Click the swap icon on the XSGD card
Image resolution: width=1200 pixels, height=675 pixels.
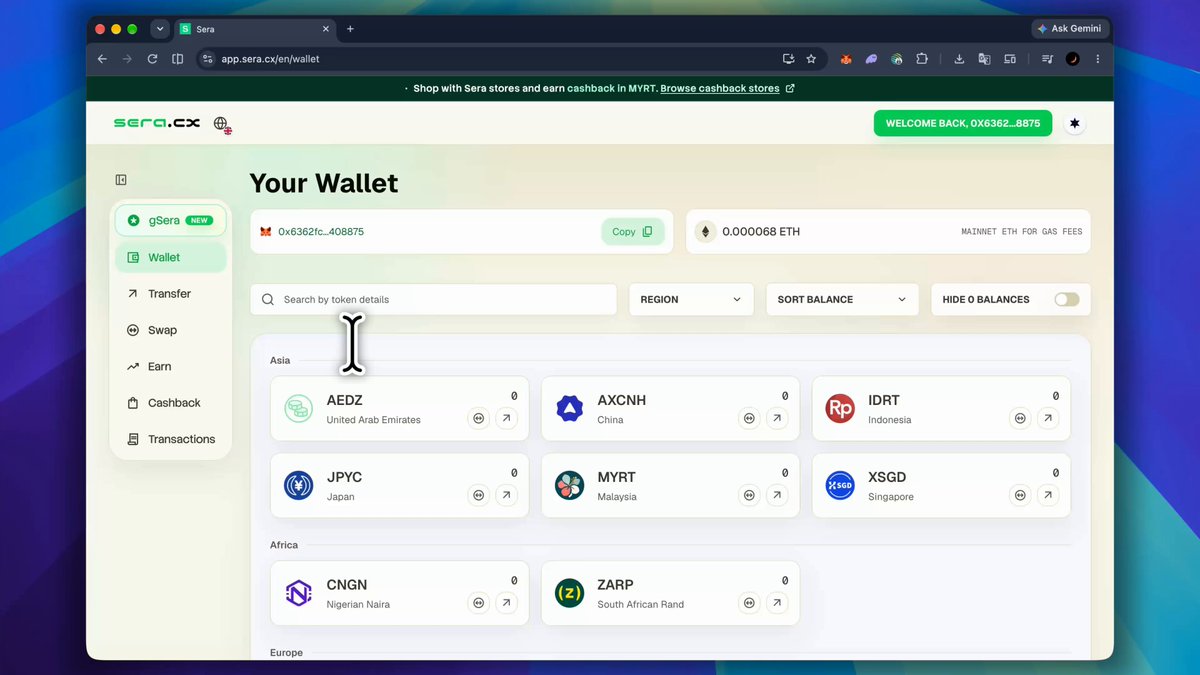(x=1020, y=495)
